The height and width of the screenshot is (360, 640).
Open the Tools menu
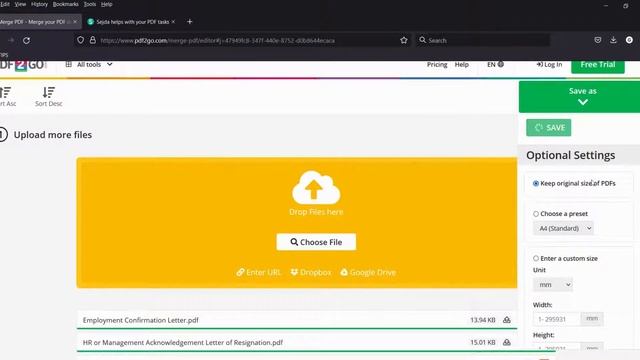tap(89, 4)
